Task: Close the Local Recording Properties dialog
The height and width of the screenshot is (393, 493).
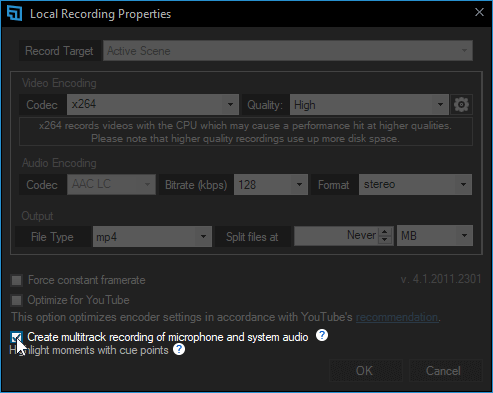Action: click(479, 12)
